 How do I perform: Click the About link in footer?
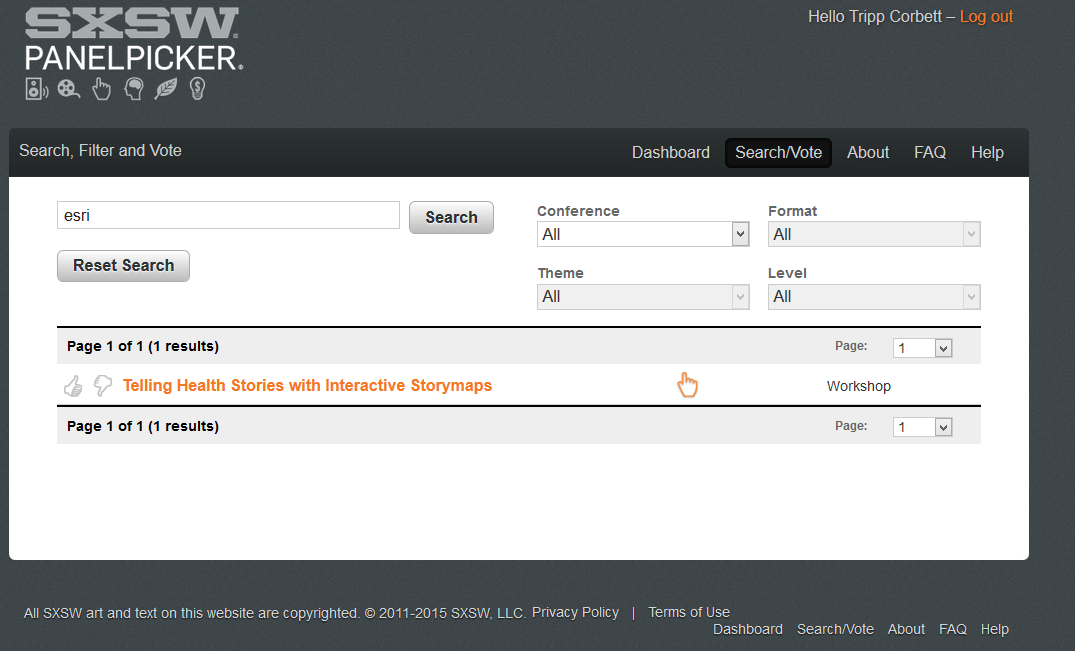(906, 629)
